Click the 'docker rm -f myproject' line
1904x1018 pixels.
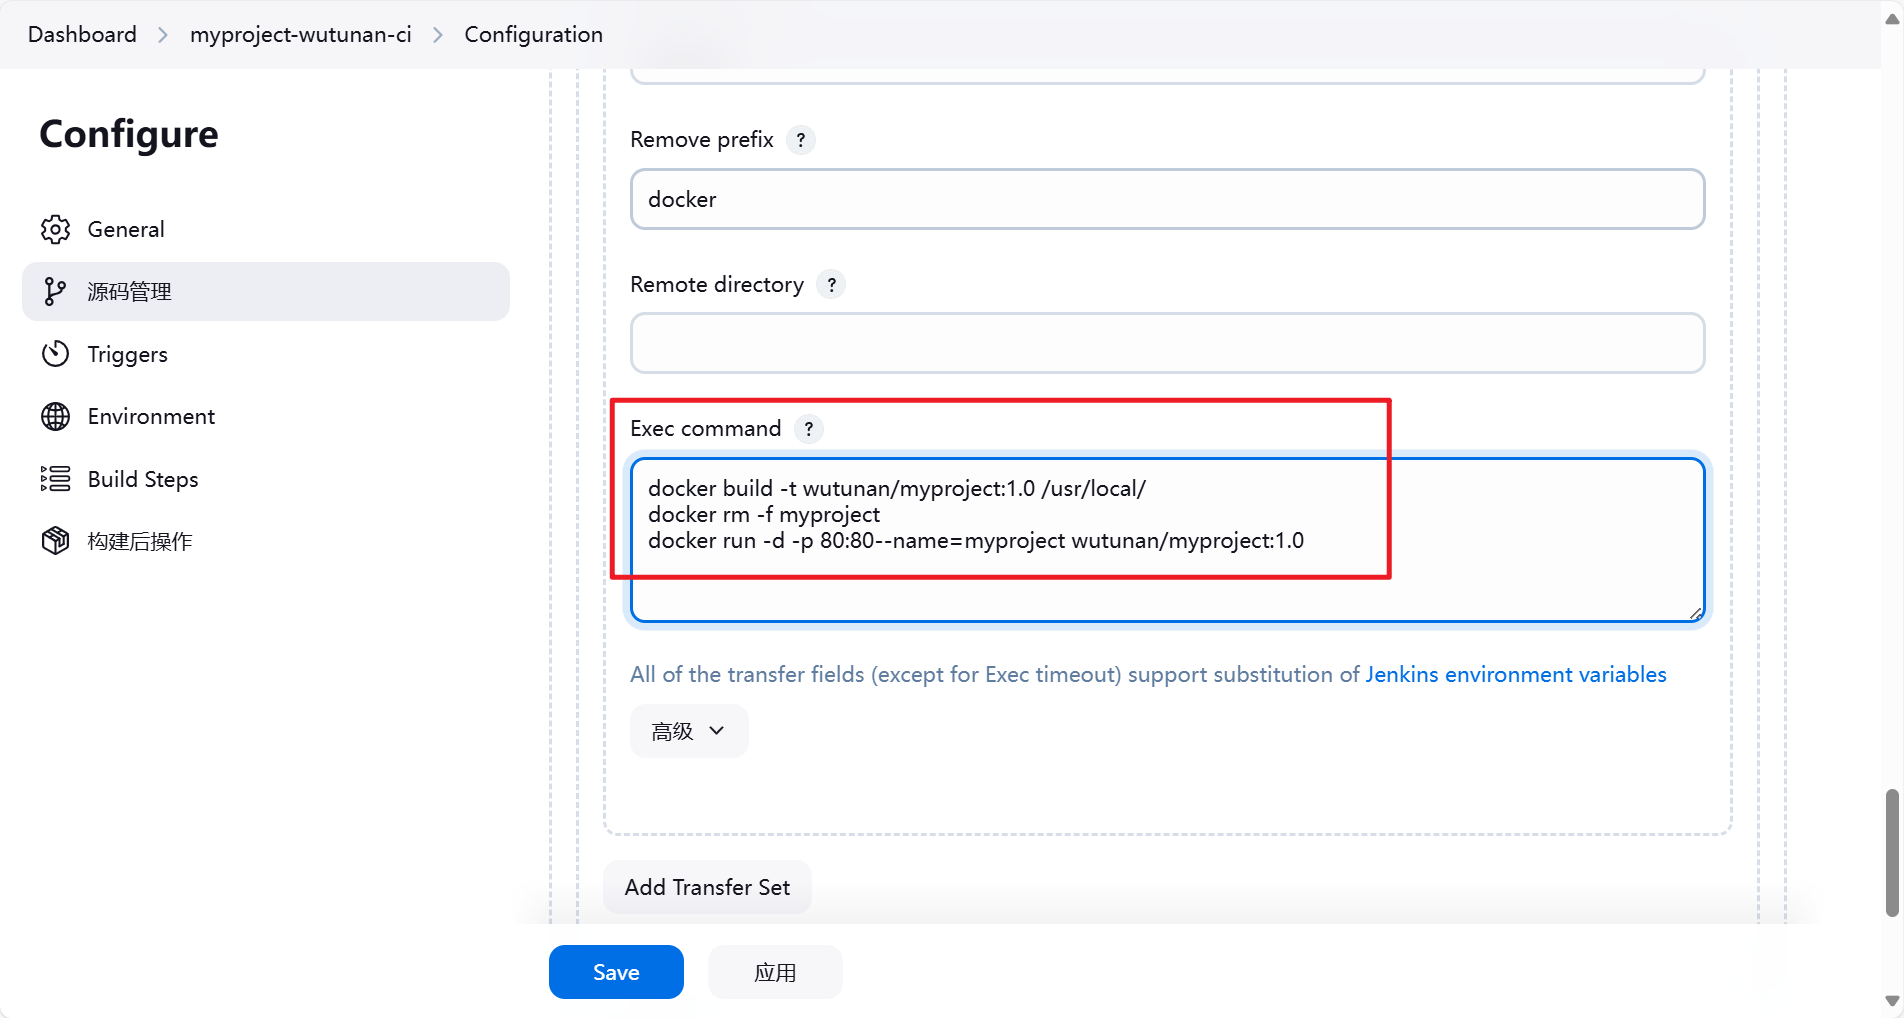(x=764, y=515)
